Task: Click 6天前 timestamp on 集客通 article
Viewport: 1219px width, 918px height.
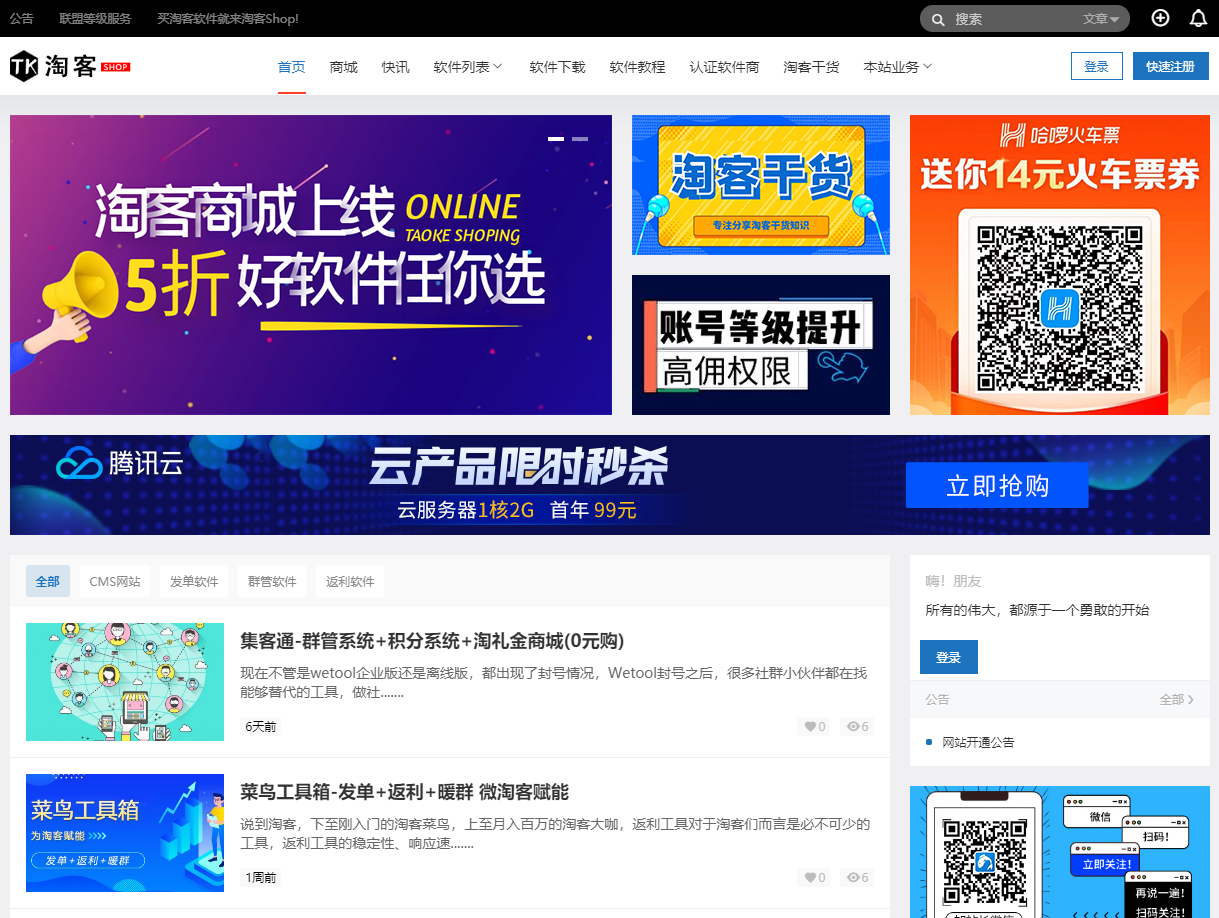Action: 261,727
